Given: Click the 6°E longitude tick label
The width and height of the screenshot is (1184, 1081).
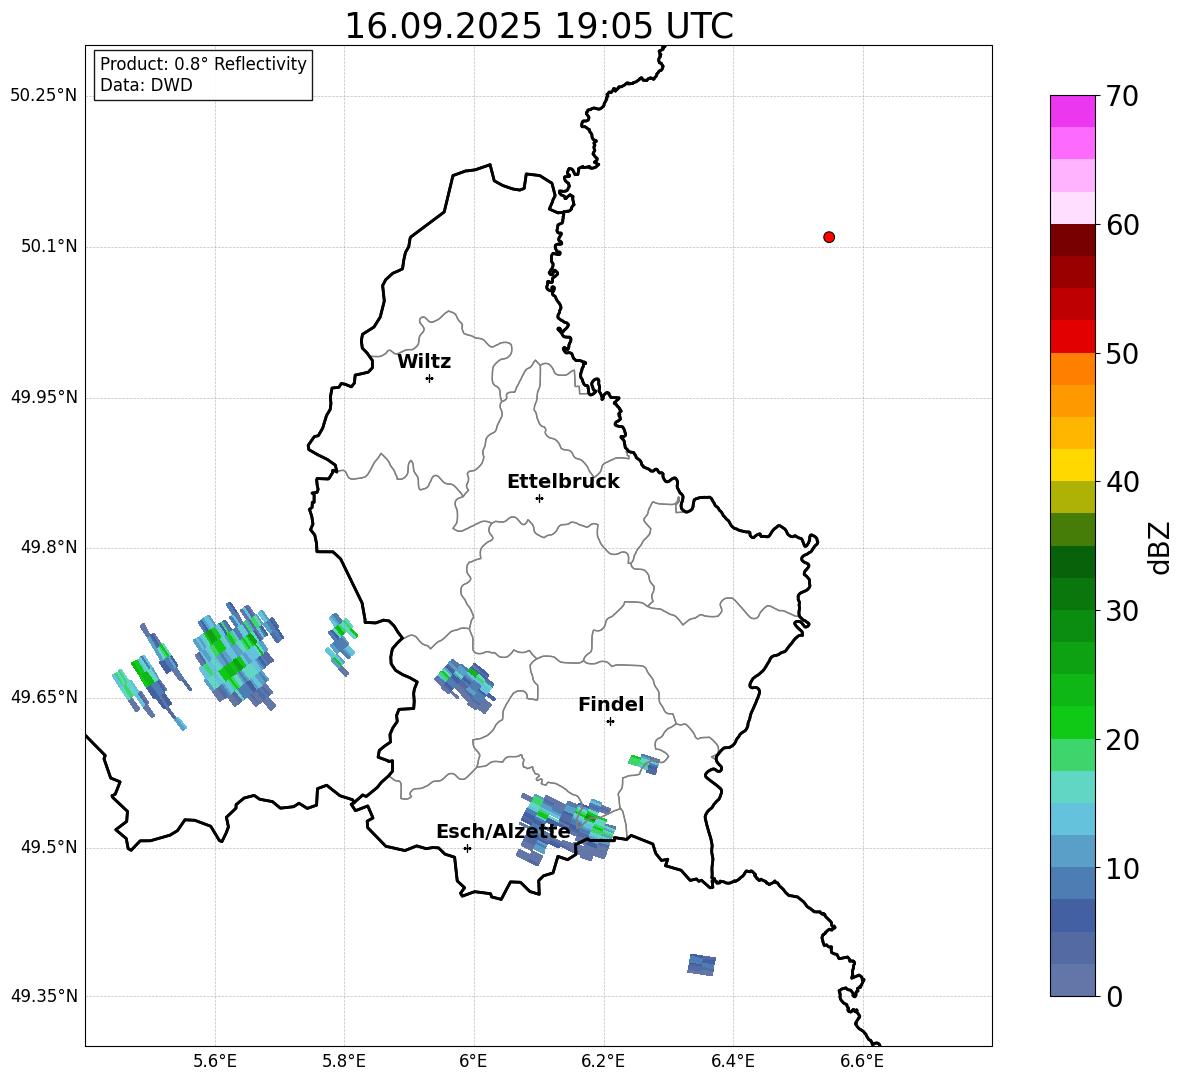Looking at the screenshot, I should coord(473,1061).
